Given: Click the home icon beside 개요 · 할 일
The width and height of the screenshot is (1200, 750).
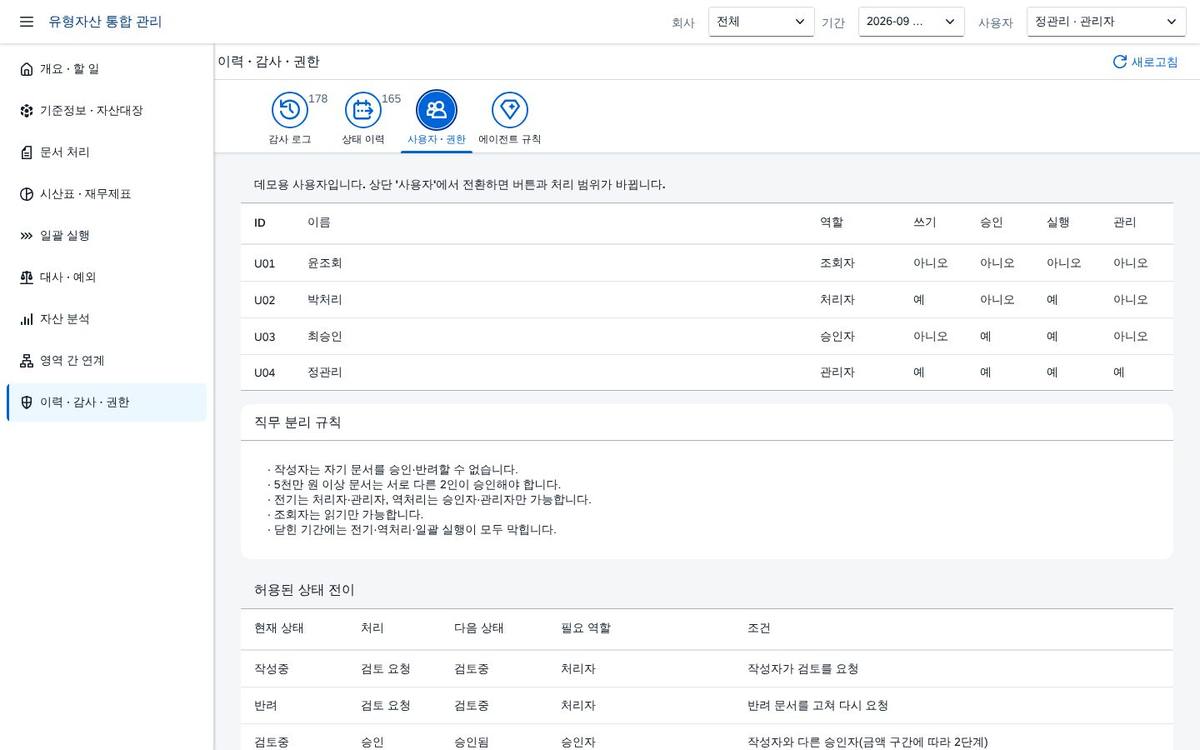Looking at the screenshot, I should pyautogui.click(x=26, y=69).
